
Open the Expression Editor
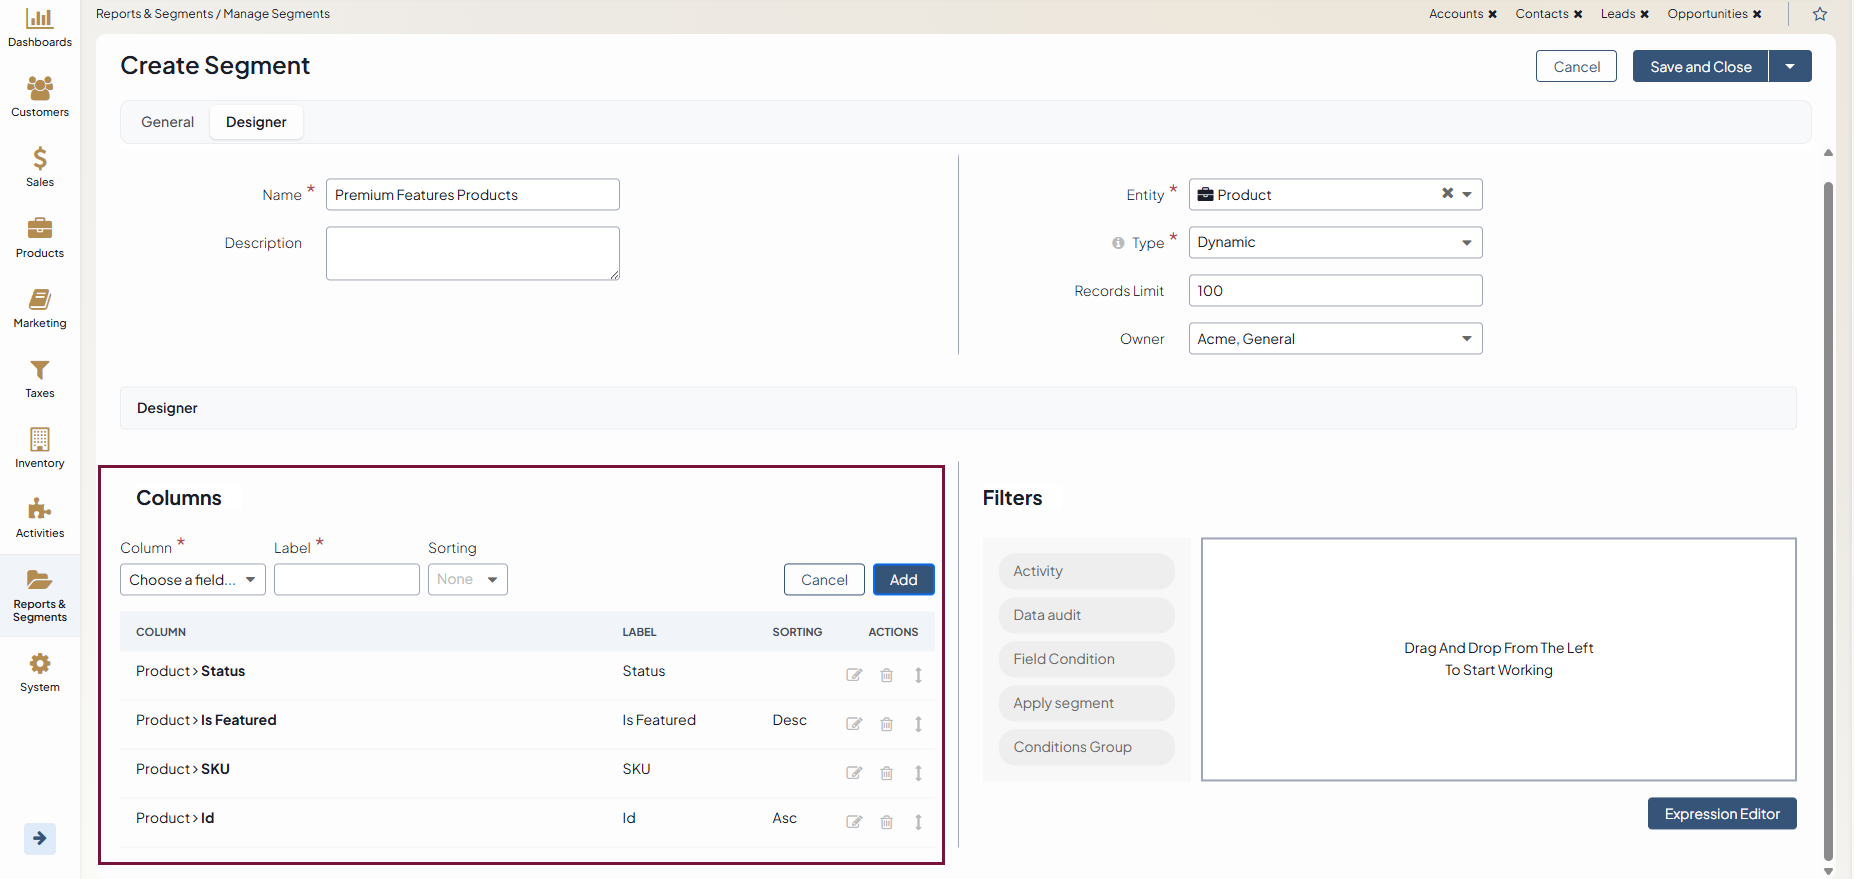(x=1721, y=814)
